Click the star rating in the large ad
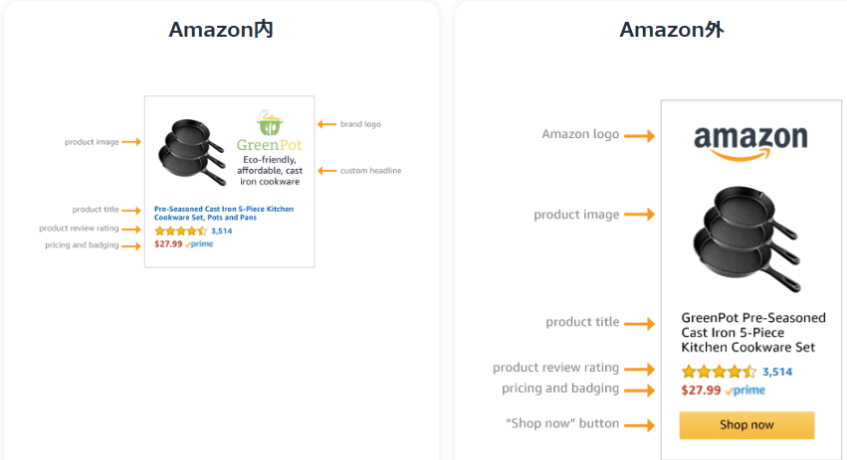847x460 pixels. (x=718, y=371)
